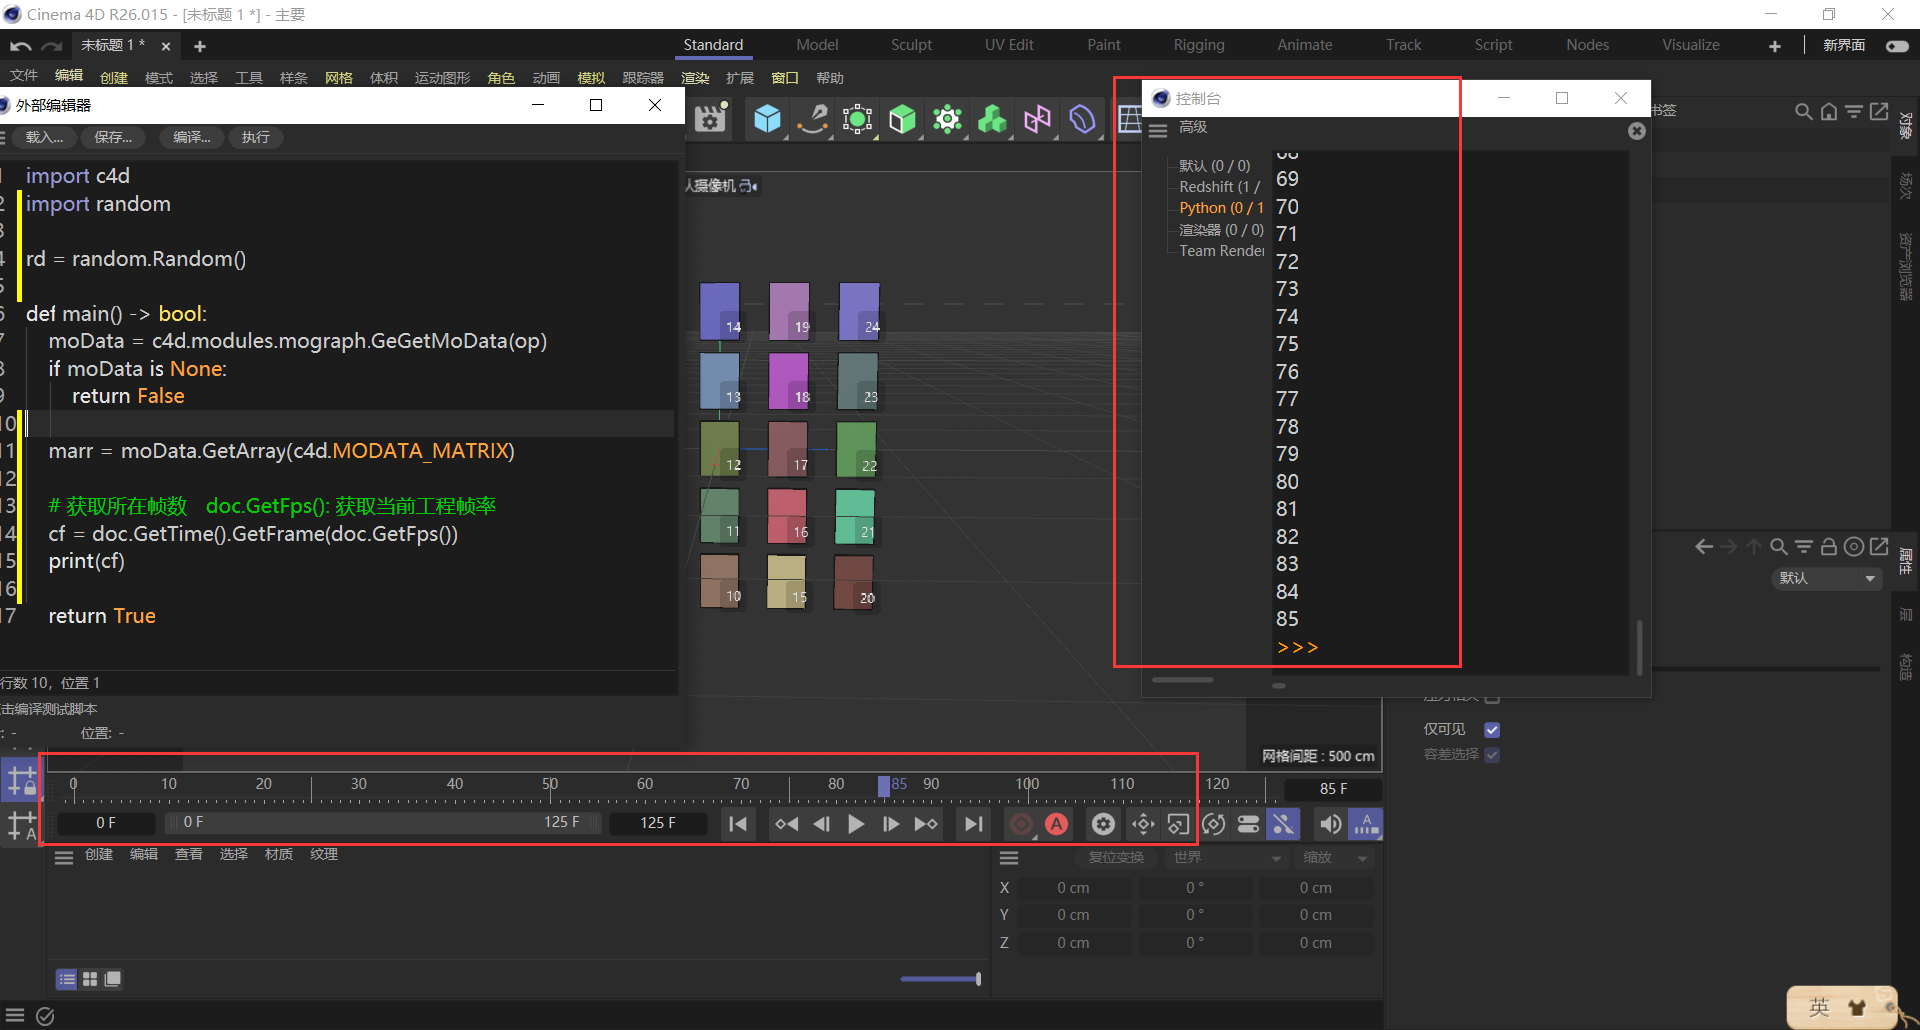
Task: Open the 渲染 render menu
Action: click(695, 77)
